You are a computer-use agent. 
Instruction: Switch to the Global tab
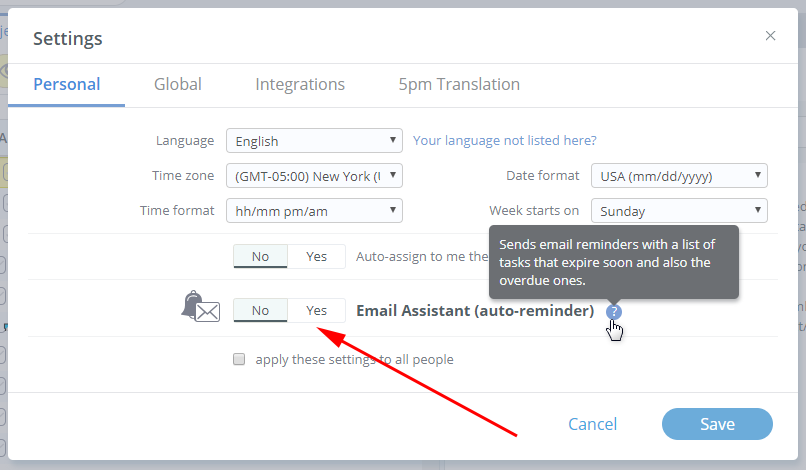tap(178, 84)
